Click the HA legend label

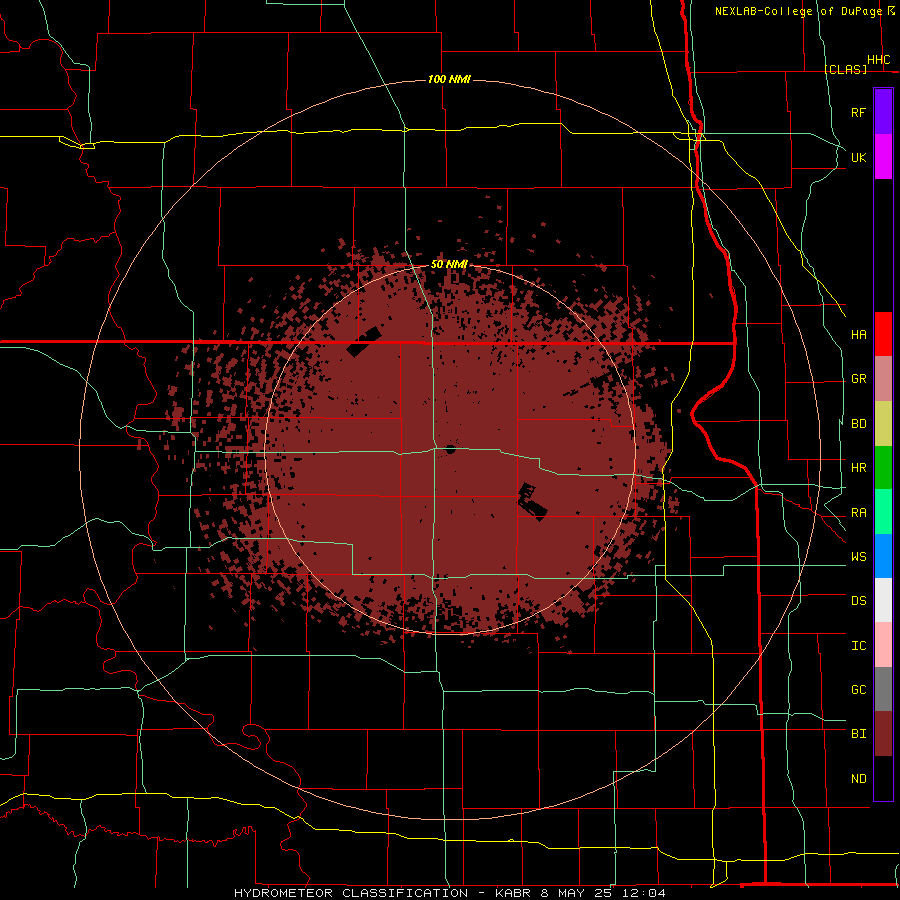coord(858,335)
